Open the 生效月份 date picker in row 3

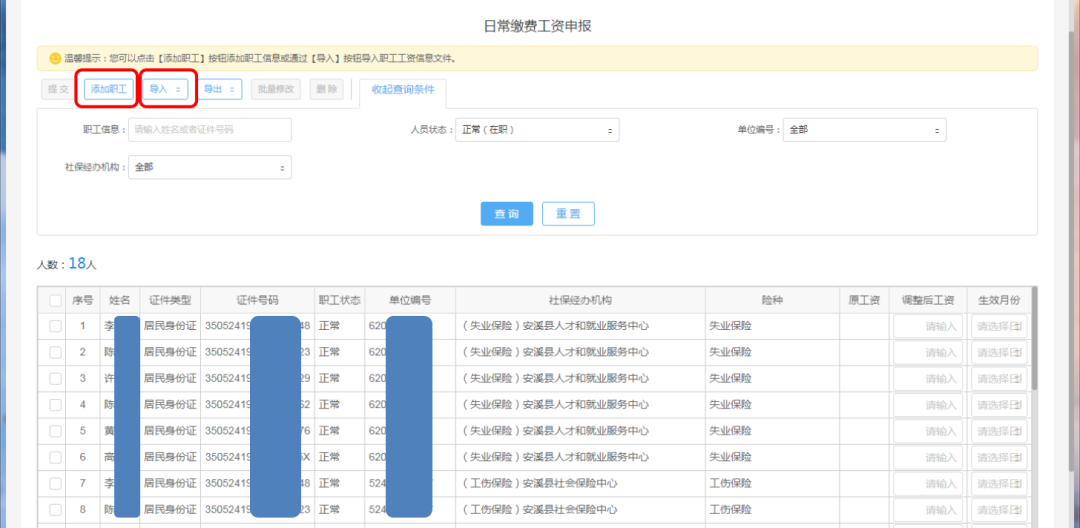[x=999, y=379]
